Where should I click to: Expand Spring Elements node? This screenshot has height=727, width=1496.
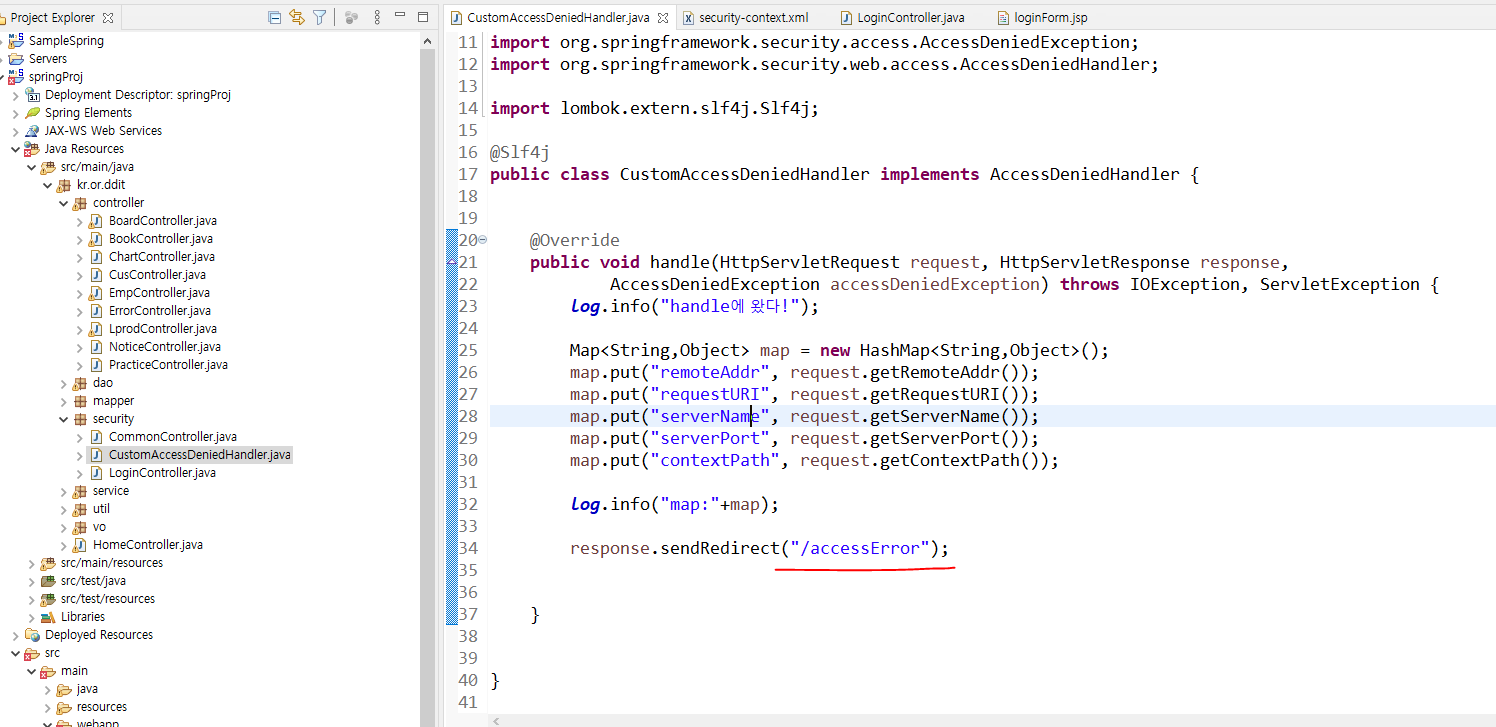[x=16, y=113]
